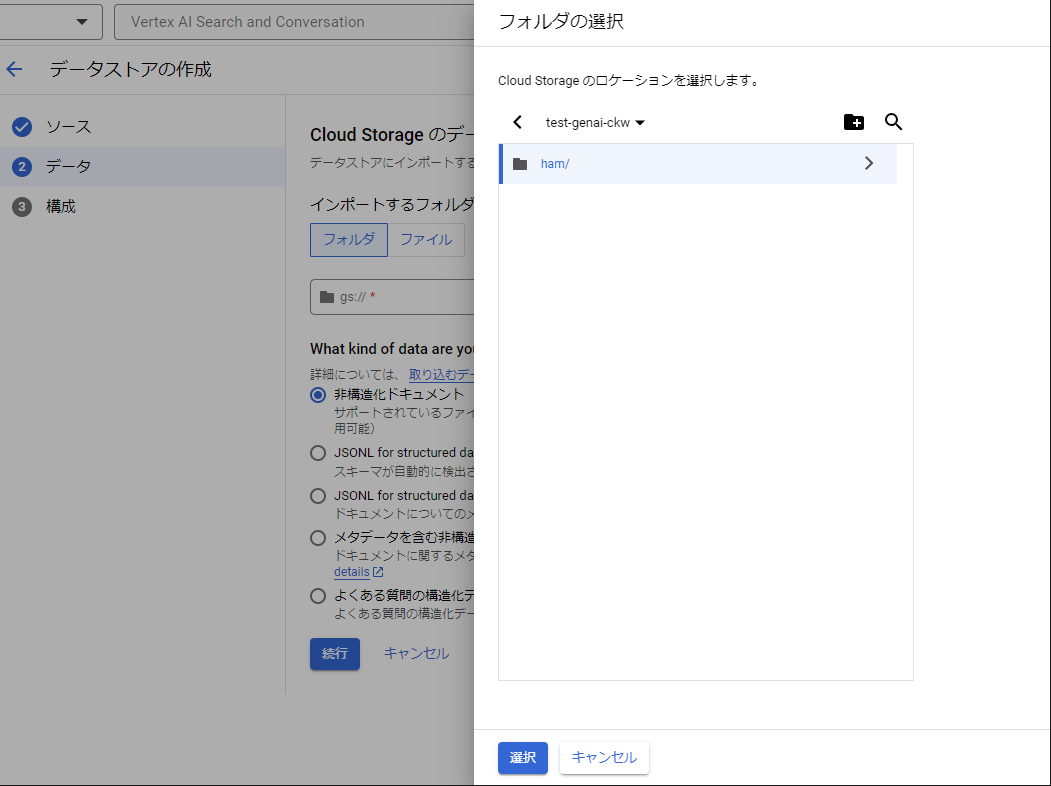The height and width of the screenshot is (786, 1051).
Task: Click the back chevron beside test-genai-ckw
Action: (x=517, y=122)
